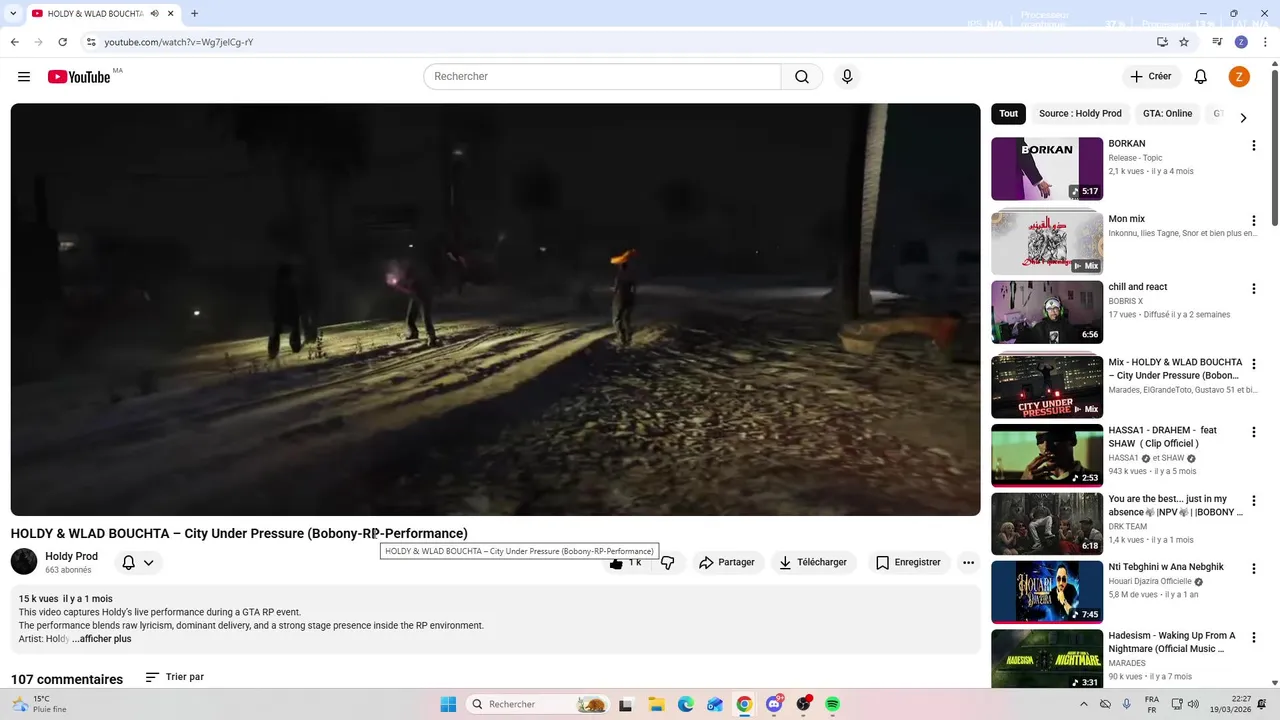Image resolution: width=1280 pixels, height=720 pixels.
Task: Open the Holdy Prod channel avatar
Action: pyautogui.click(x=24, y=562)
